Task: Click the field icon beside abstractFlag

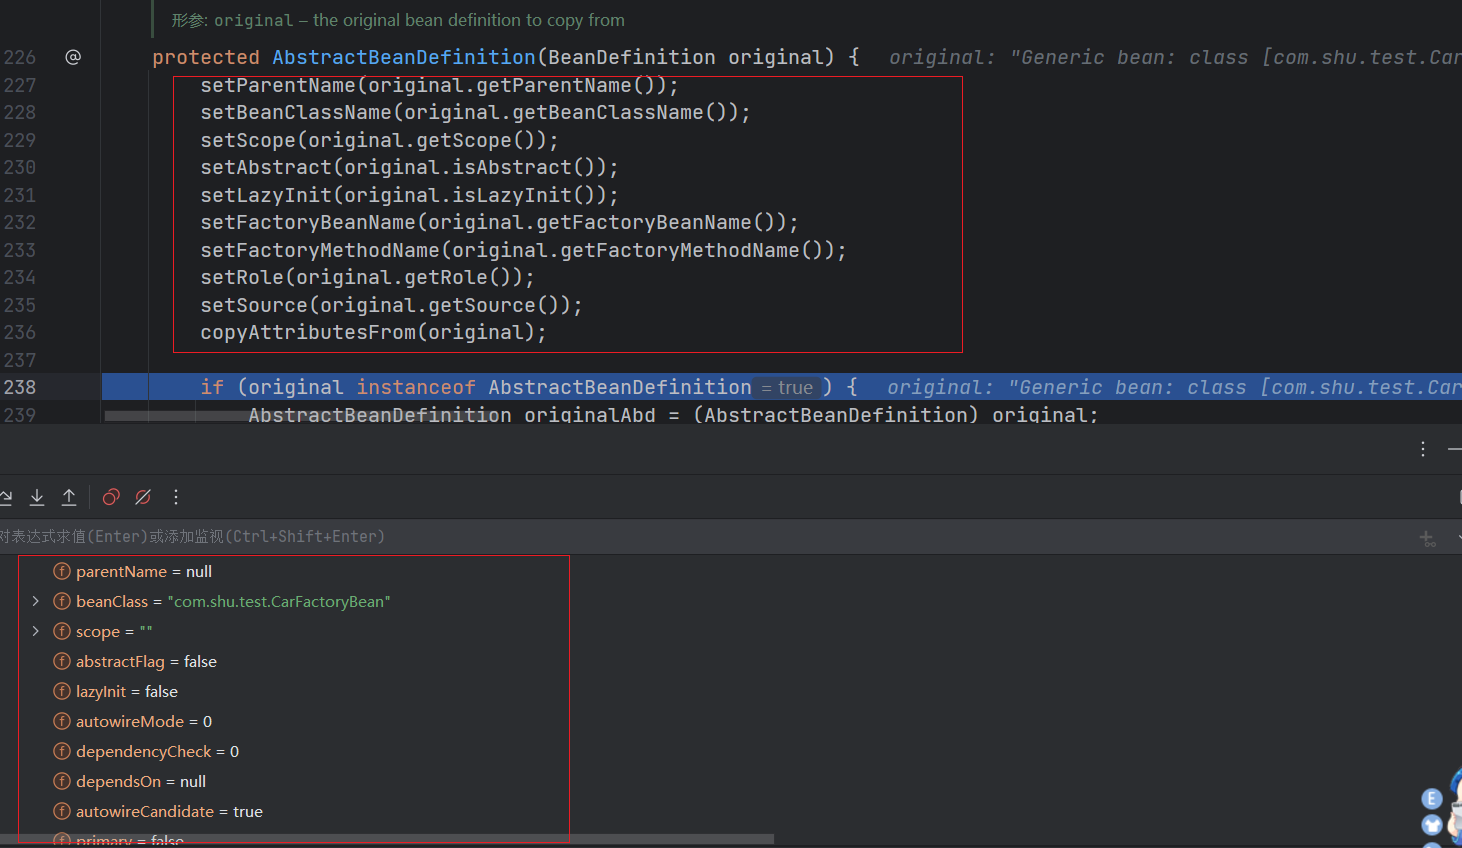Action: 62,661
